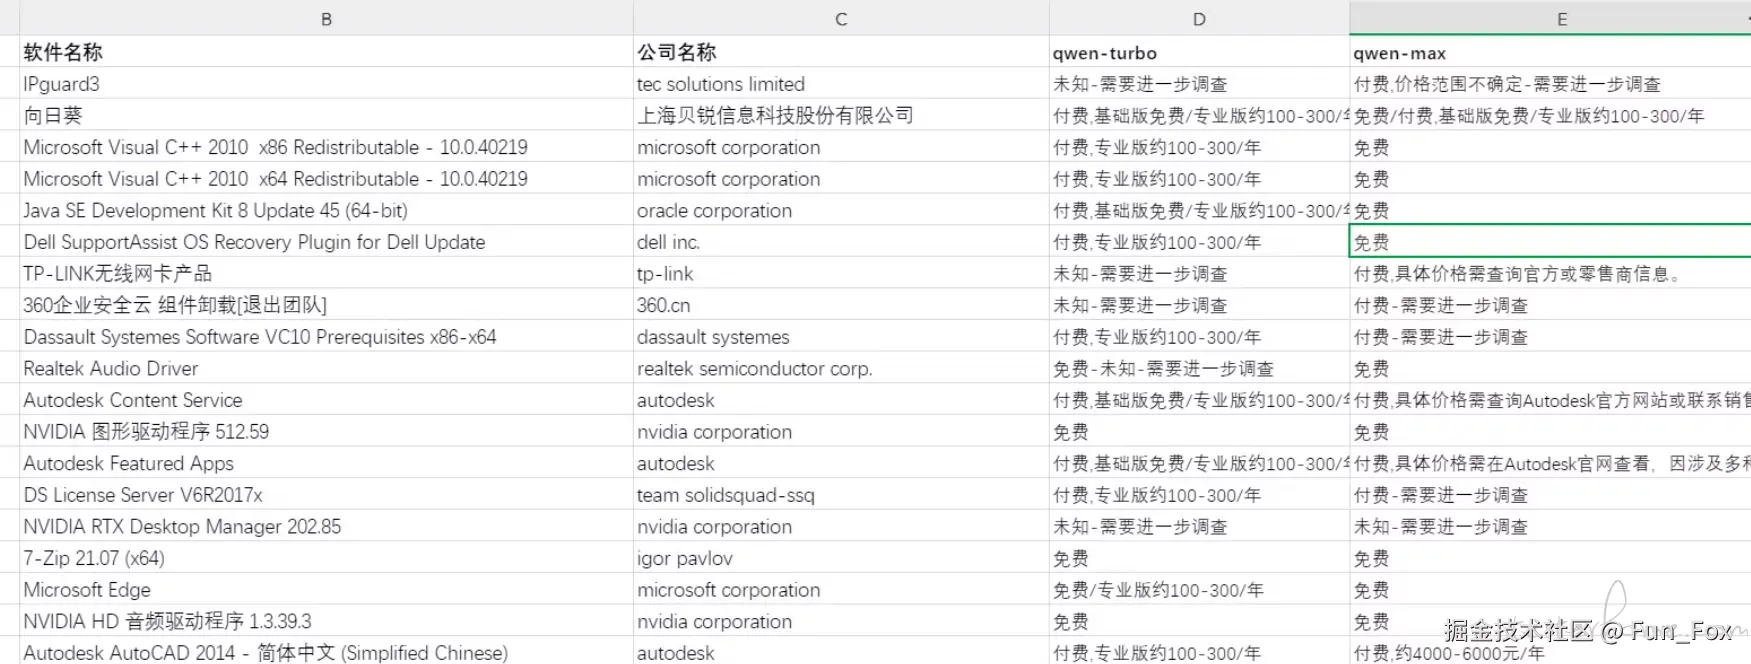1751x664 pixels.
Task: Select column E header
Action: (1561, 18)
